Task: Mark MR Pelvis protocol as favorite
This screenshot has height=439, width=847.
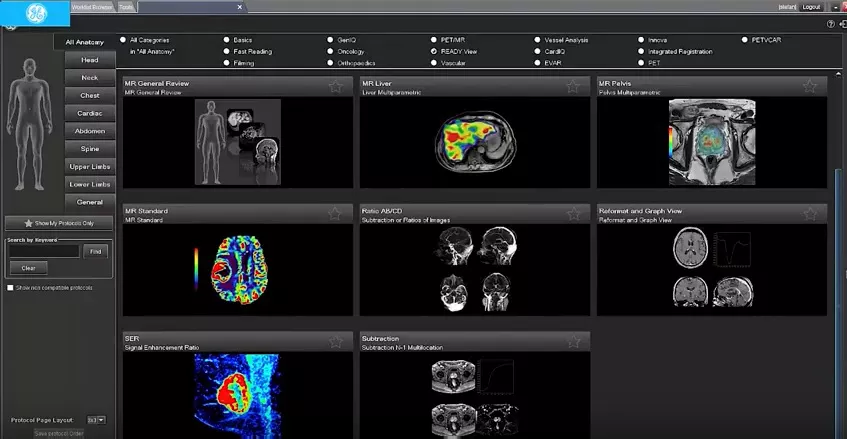Action: tap(809, 86)
